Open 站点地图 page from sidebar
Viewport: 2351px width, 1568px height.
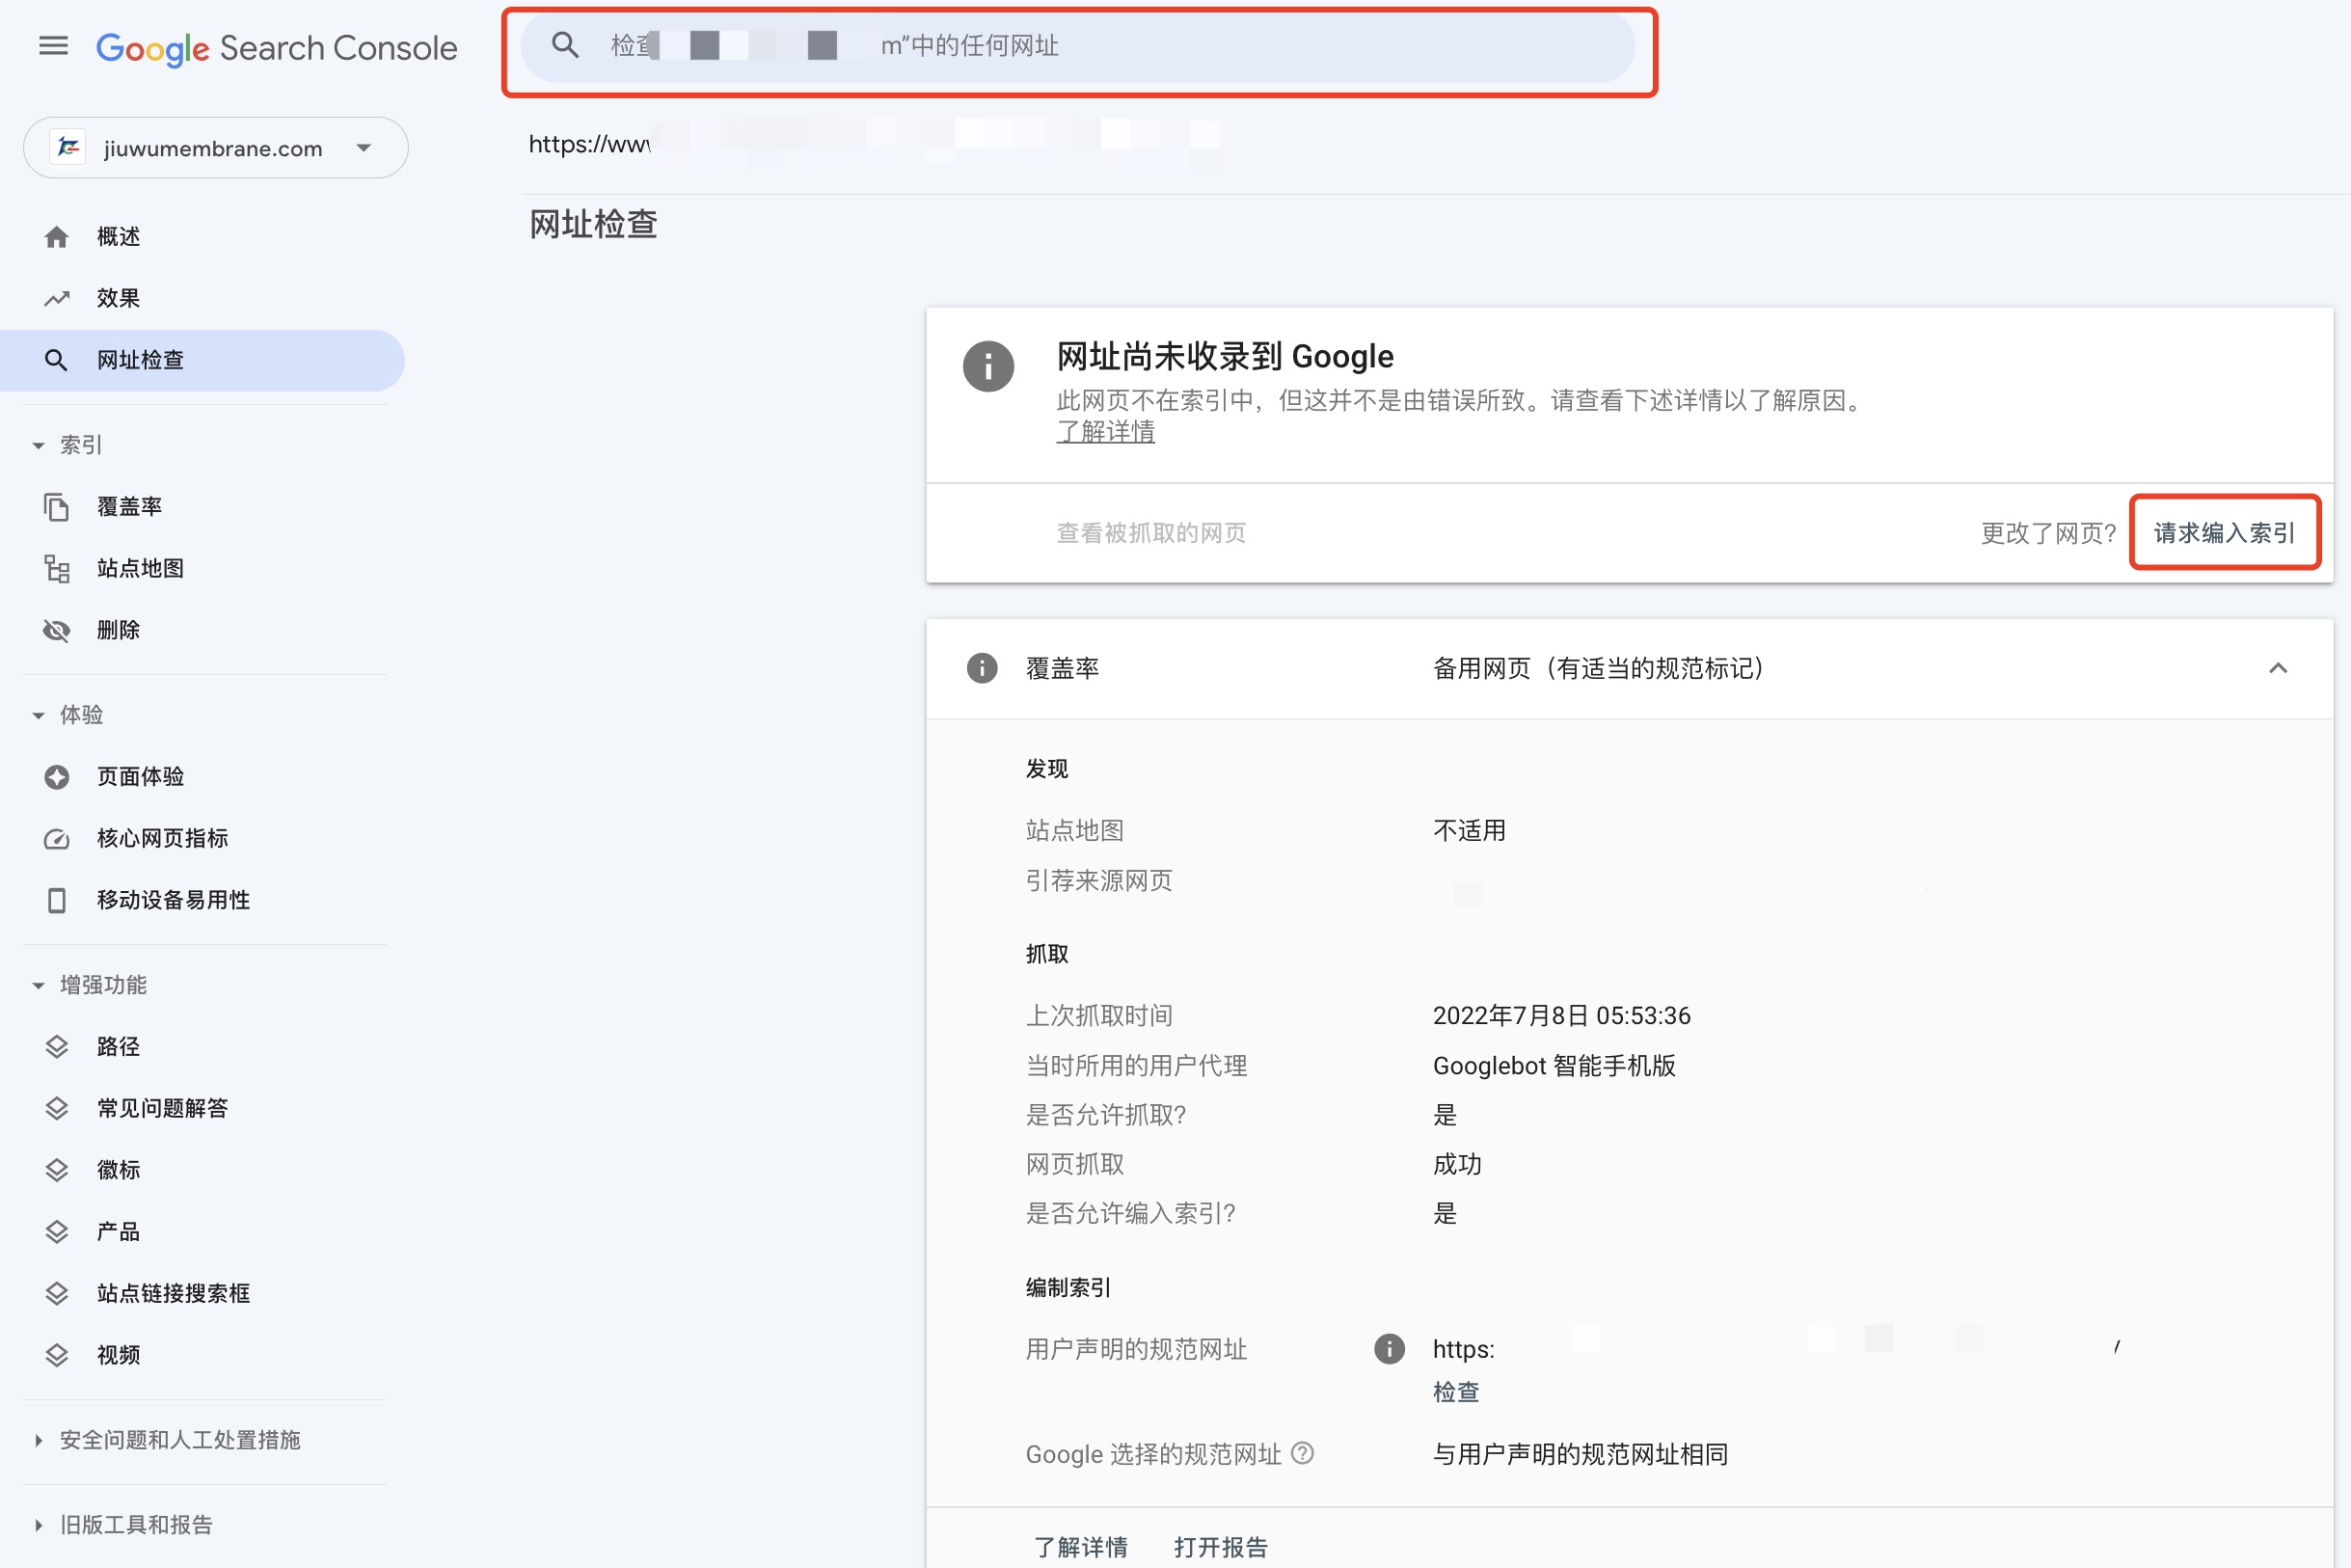click(140, 569)
